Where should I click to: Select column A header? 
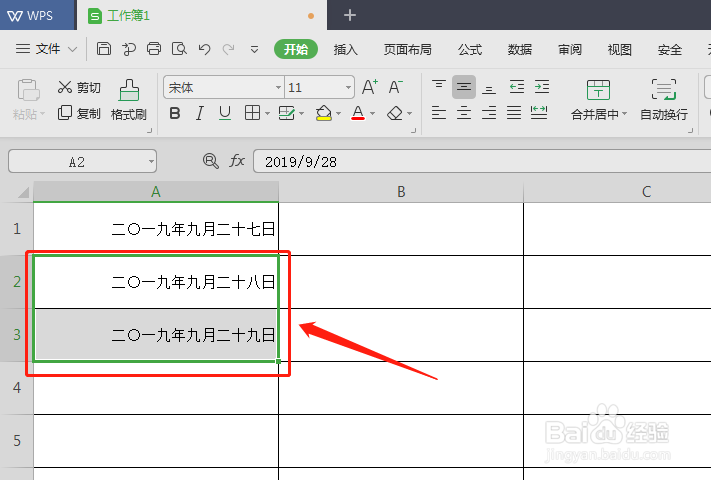[156, 192]
